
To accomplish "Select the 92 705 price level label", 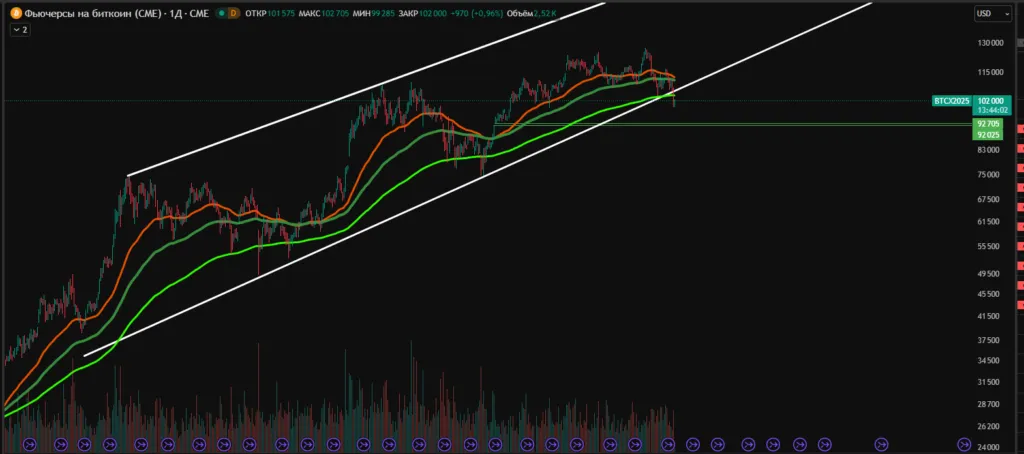I will [988, 124].
